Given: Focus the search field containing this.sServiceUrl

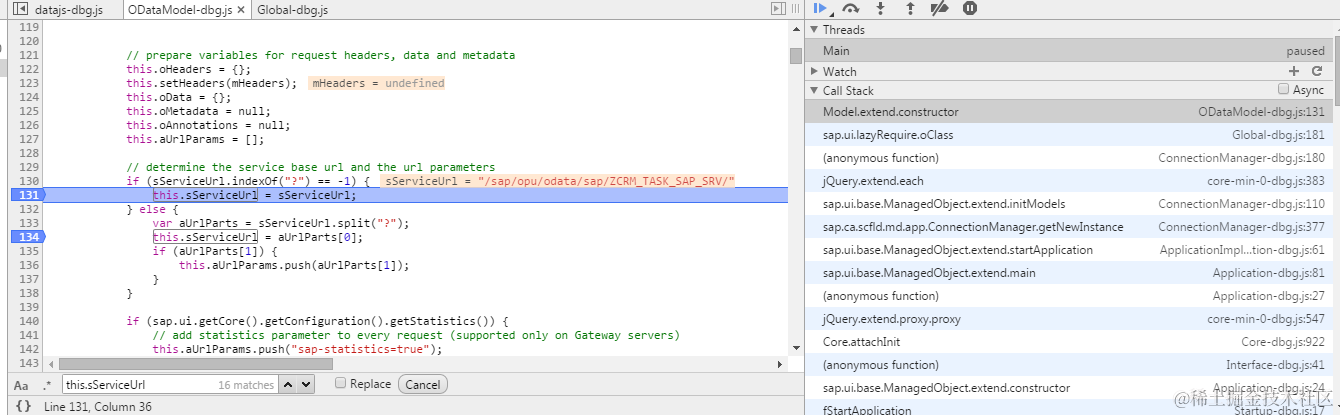Looking at the screenshot, I should [168, 384].
